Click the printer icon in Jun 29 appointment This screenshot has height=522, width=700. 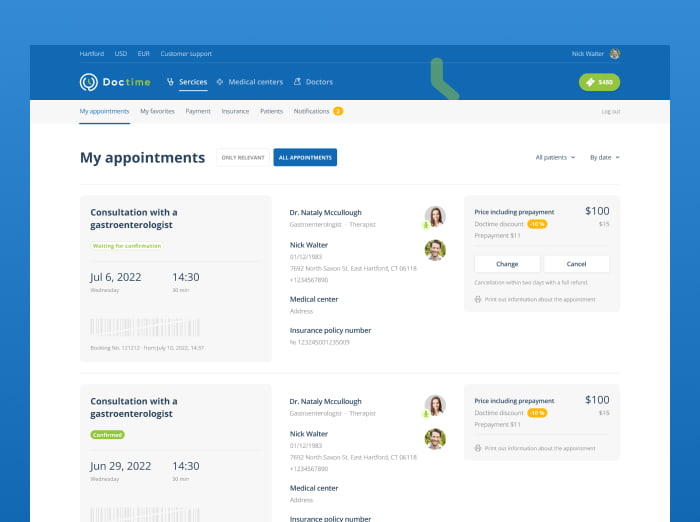[478, 448]
